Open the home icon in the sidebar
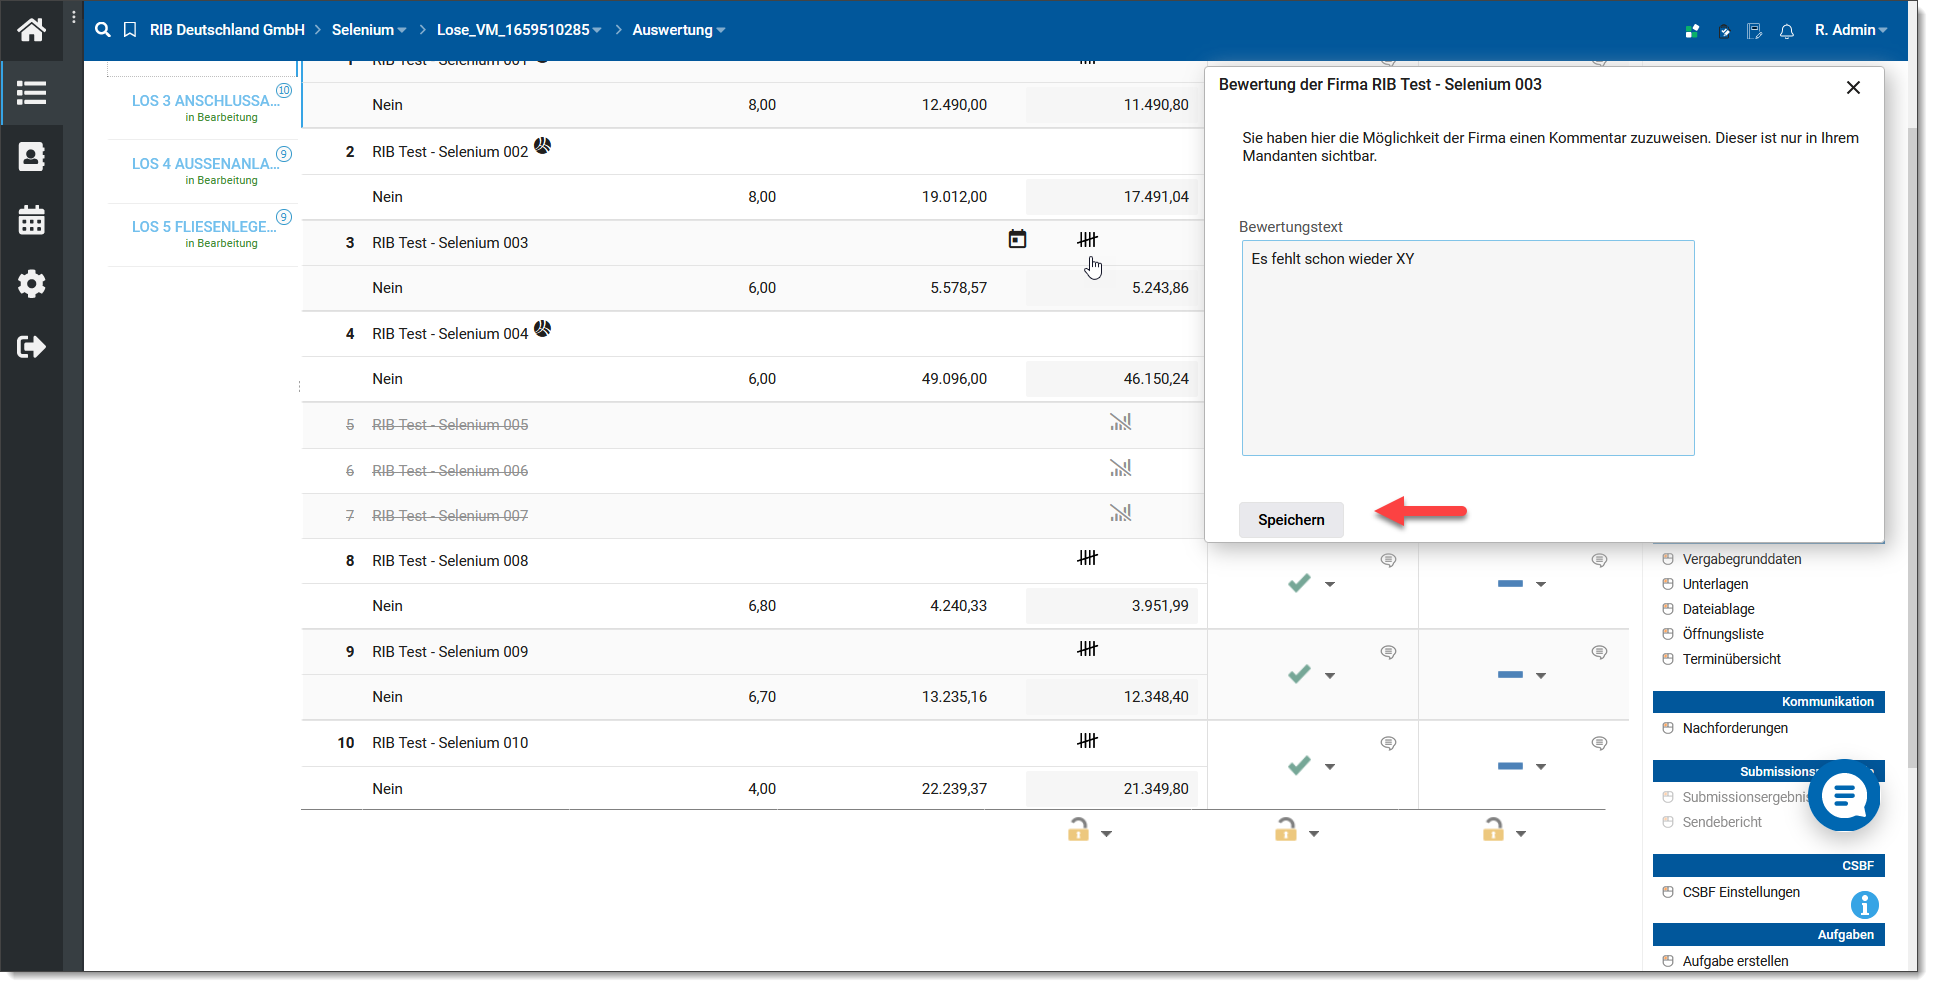This screenshot has height=987, width=1933. pos(31,30)
